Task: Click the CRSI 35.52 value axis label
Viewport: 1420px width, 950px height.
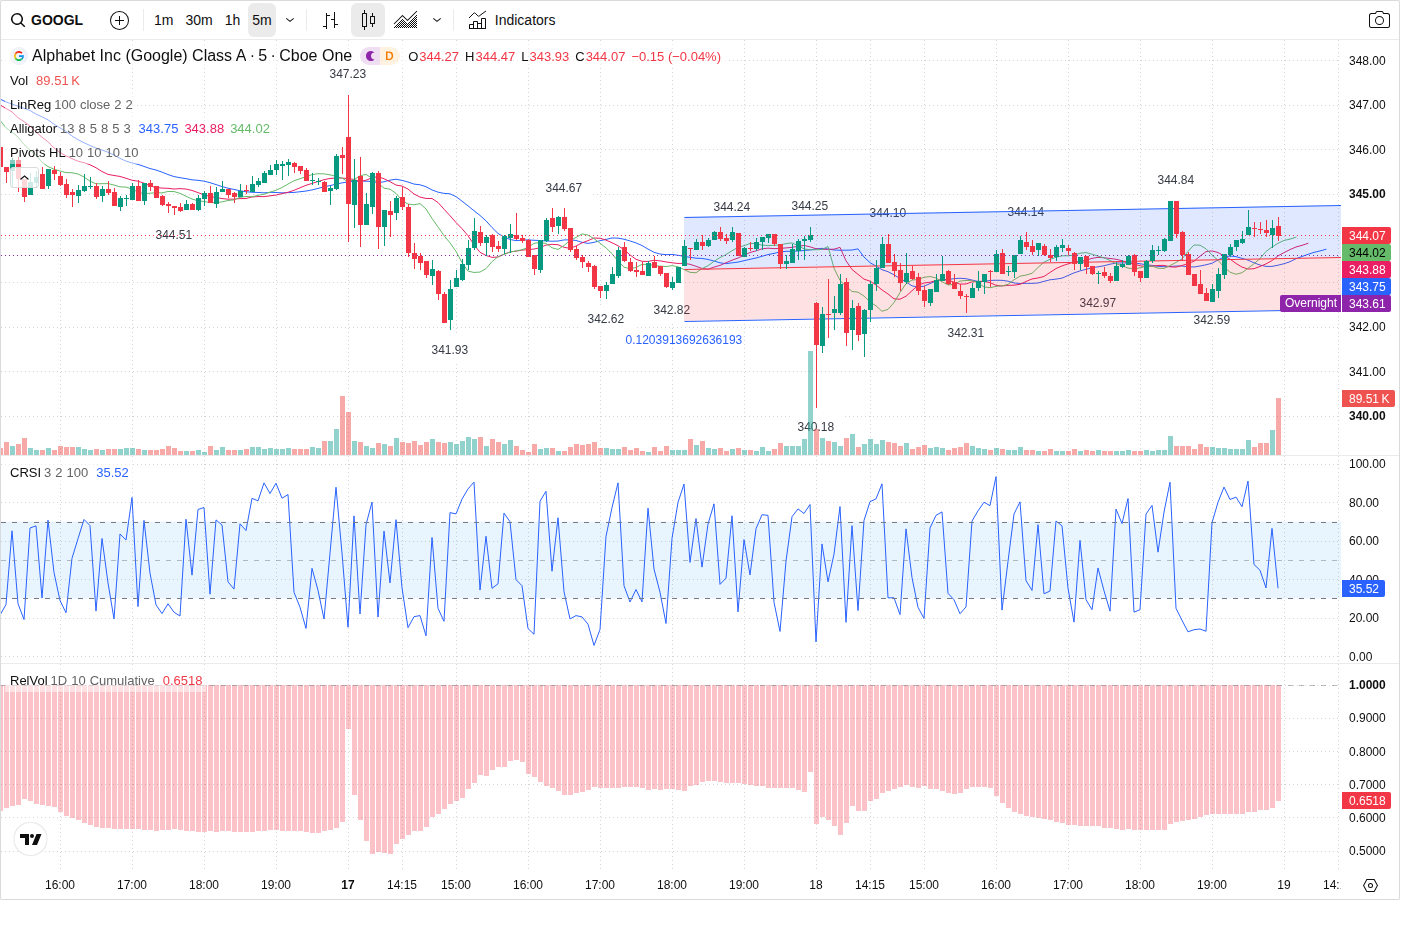Action: (1363, 589)
